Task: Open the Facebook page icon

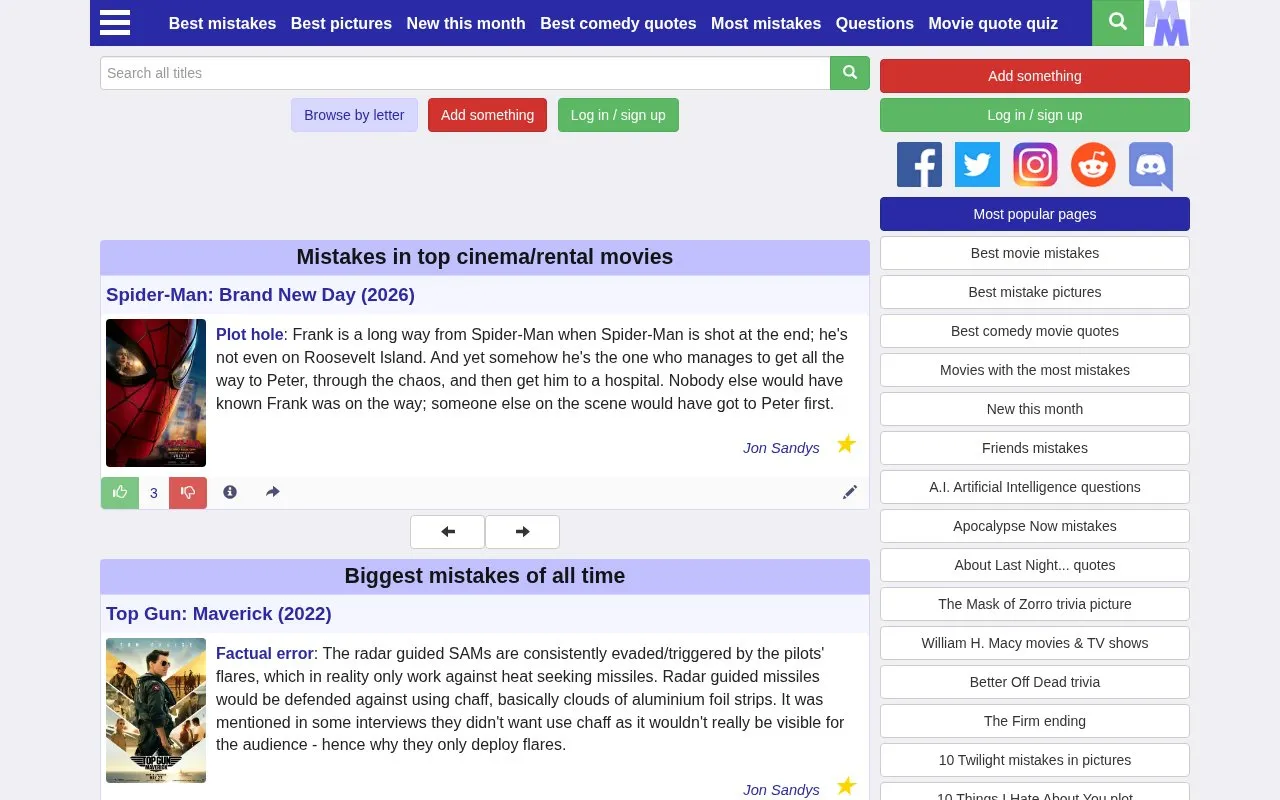Action: (919, 165)
